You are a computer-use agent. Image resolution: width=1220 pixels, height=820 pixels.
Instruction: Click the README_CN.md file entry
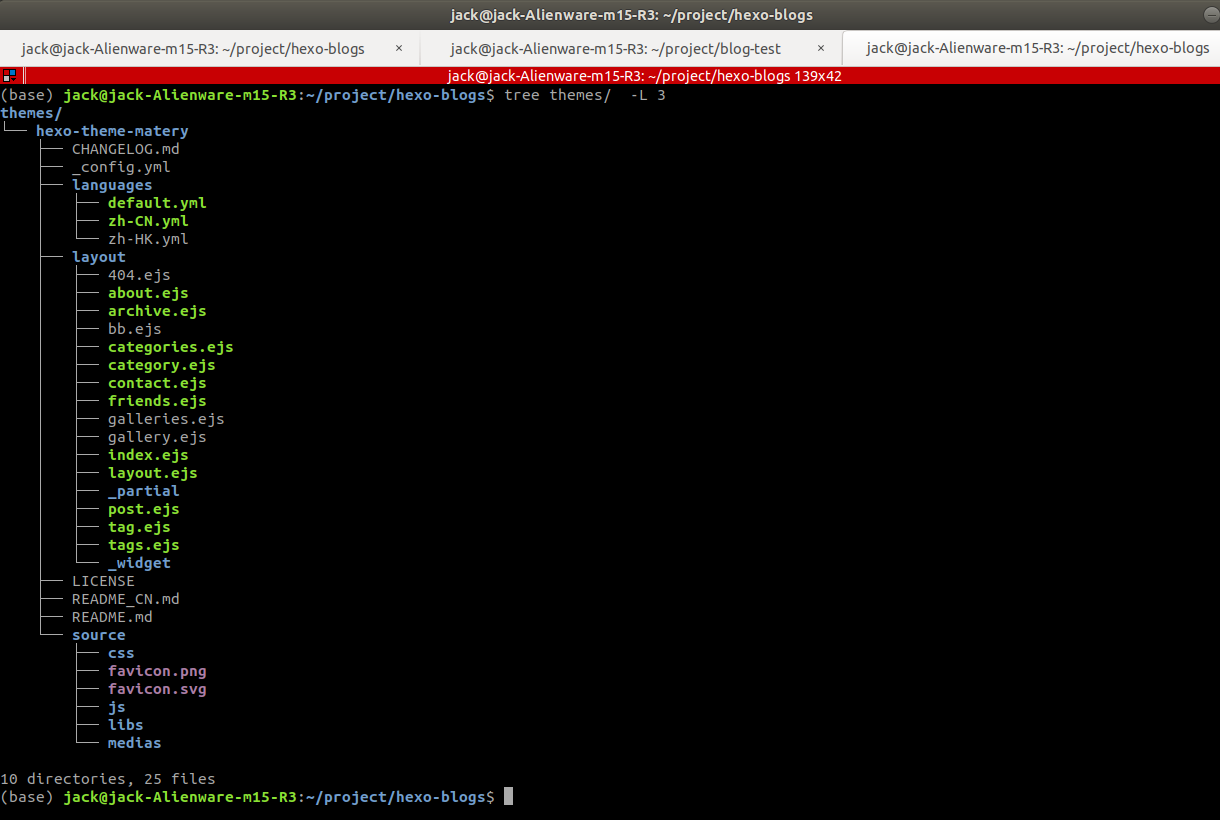(x=126, y=599)
